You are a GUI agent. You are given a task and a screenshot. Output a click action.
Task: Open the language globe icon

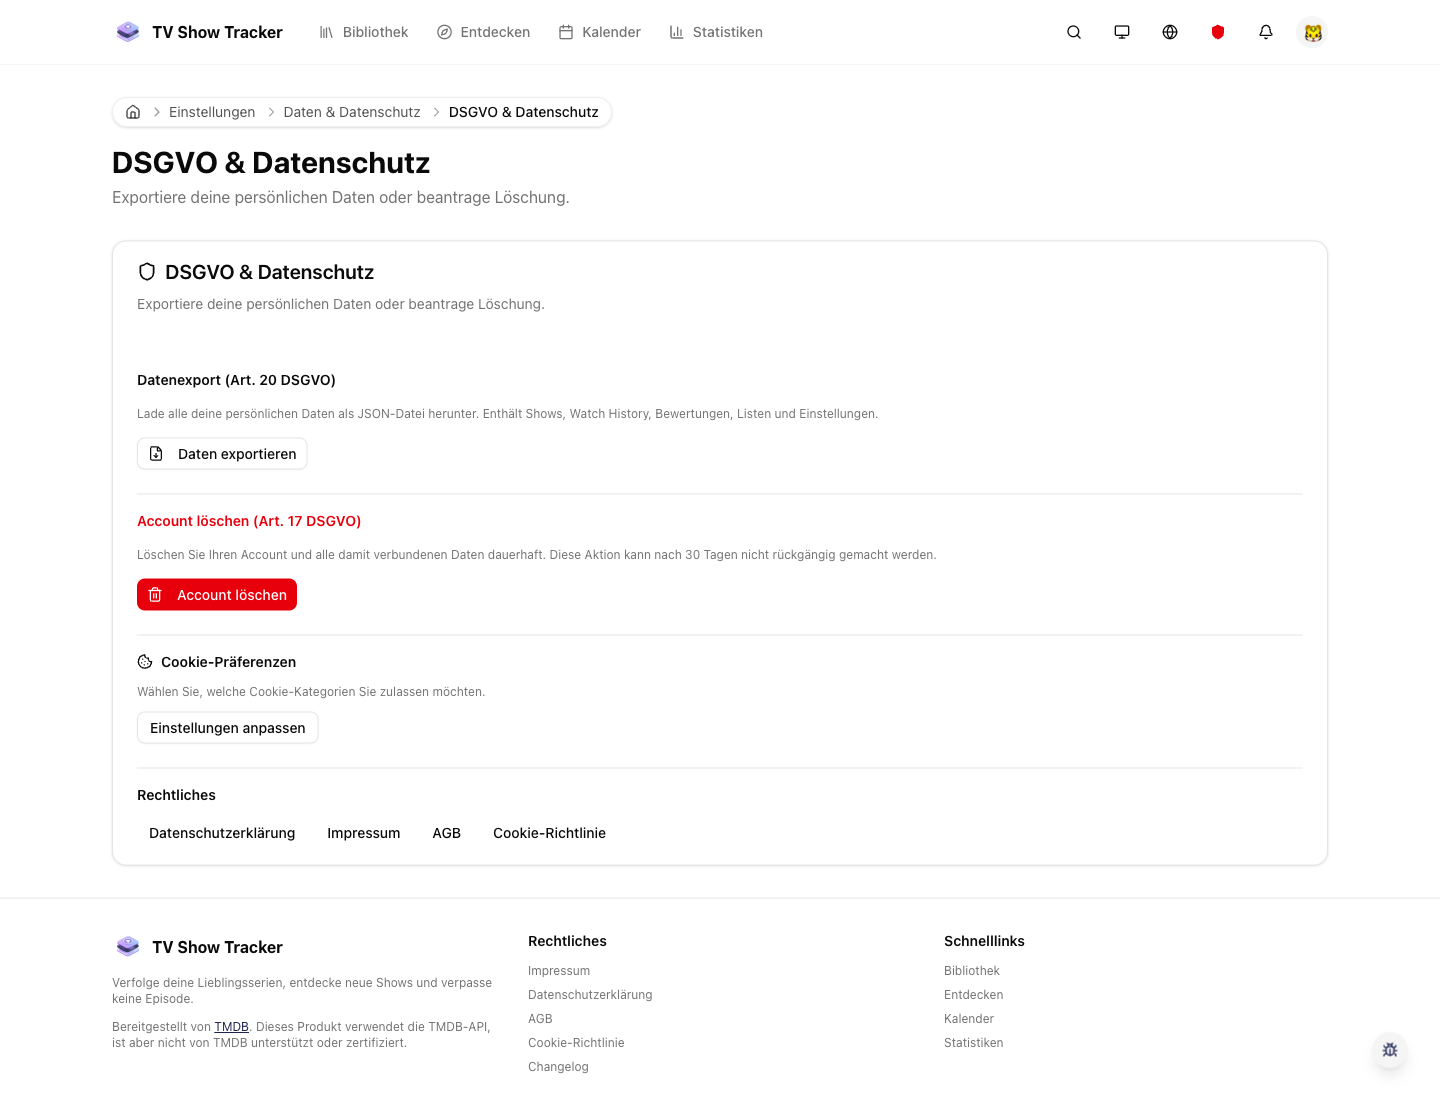pyautogui.click(x=1170, y=32)
